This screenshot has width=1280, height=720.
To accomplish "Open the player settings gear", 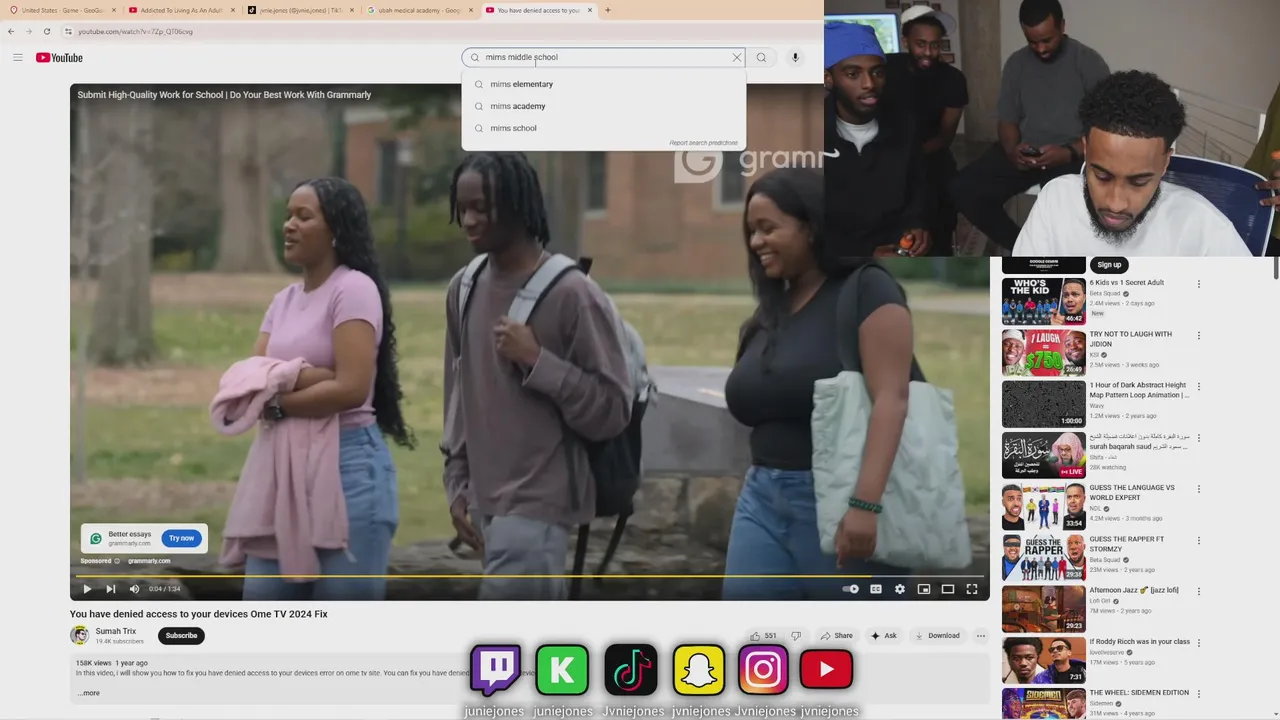I will [900, 589].
